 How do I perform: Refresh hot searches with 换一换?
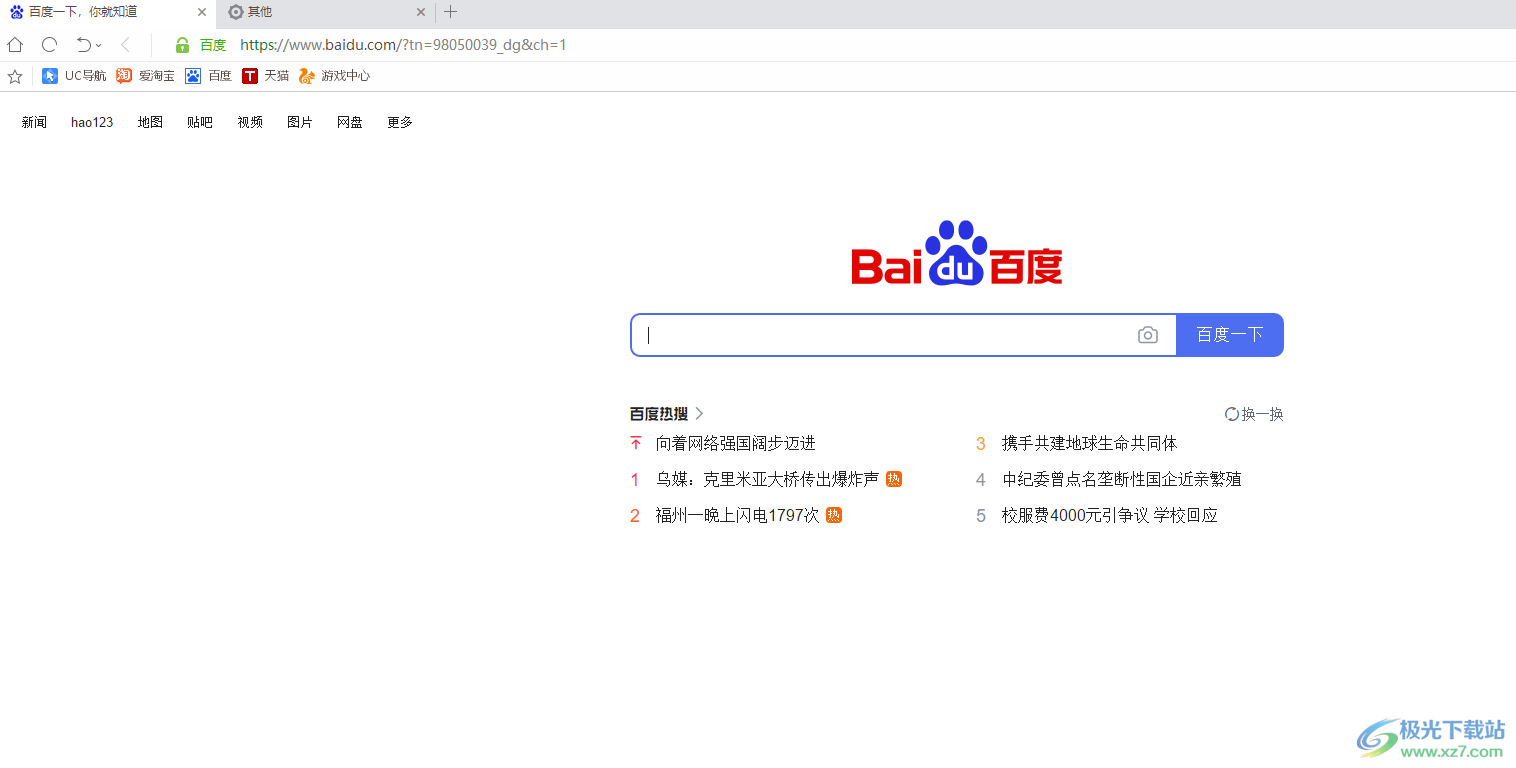pos(1254,414)
